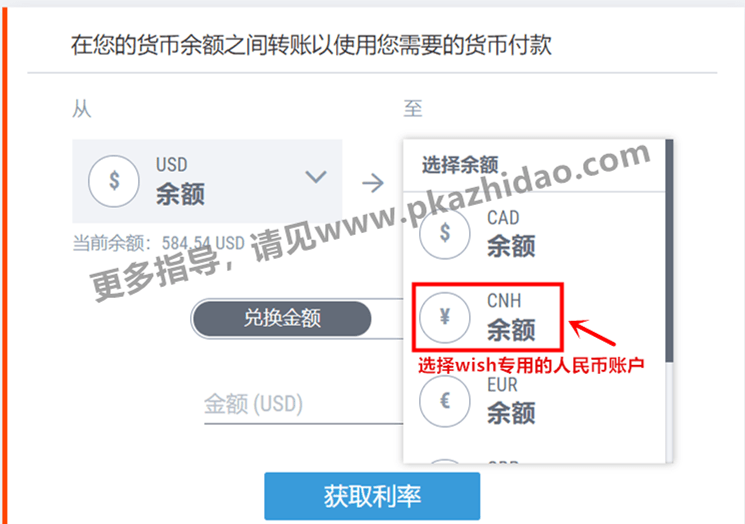Open the USD 余额 source balance selector
The image size is (745, 524).
[x=207, y=181]
